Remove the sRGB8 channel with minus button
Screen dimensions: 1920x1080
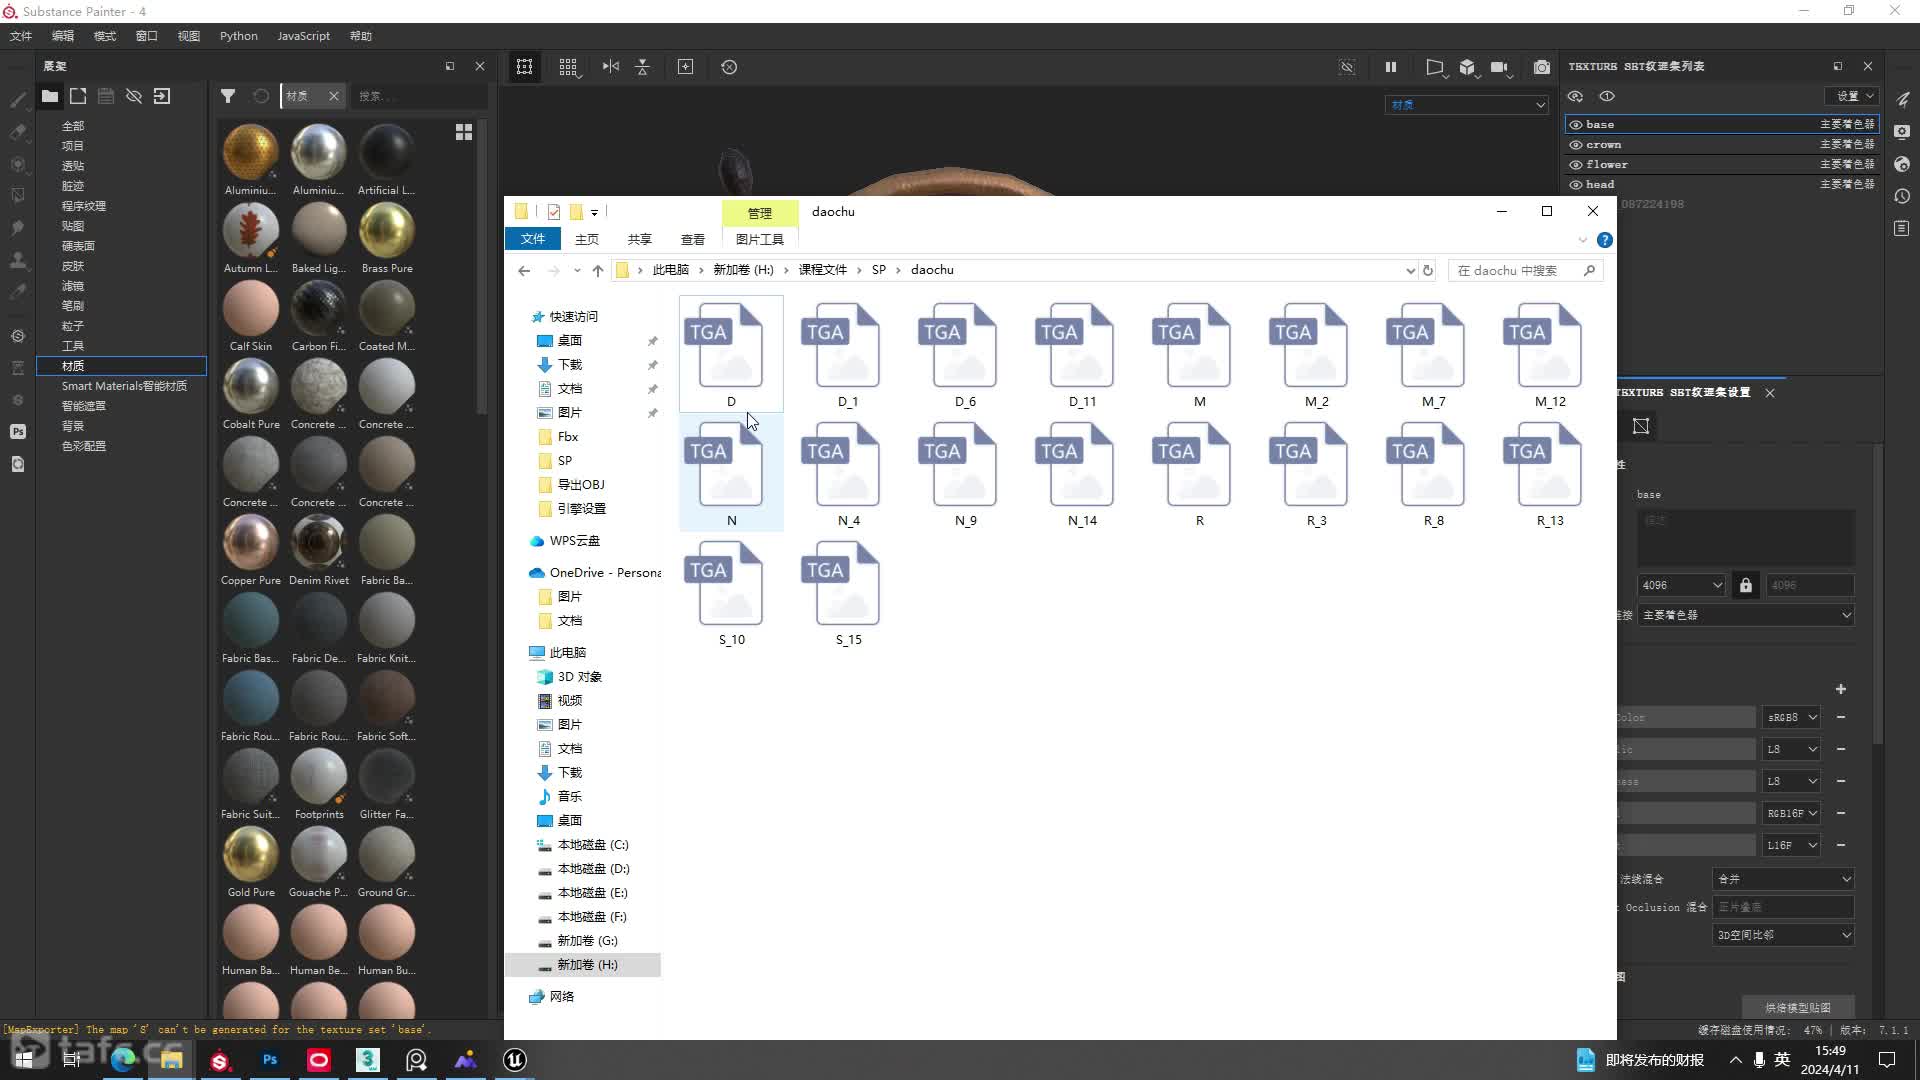pyautogui.click(x=1841, y=718)
